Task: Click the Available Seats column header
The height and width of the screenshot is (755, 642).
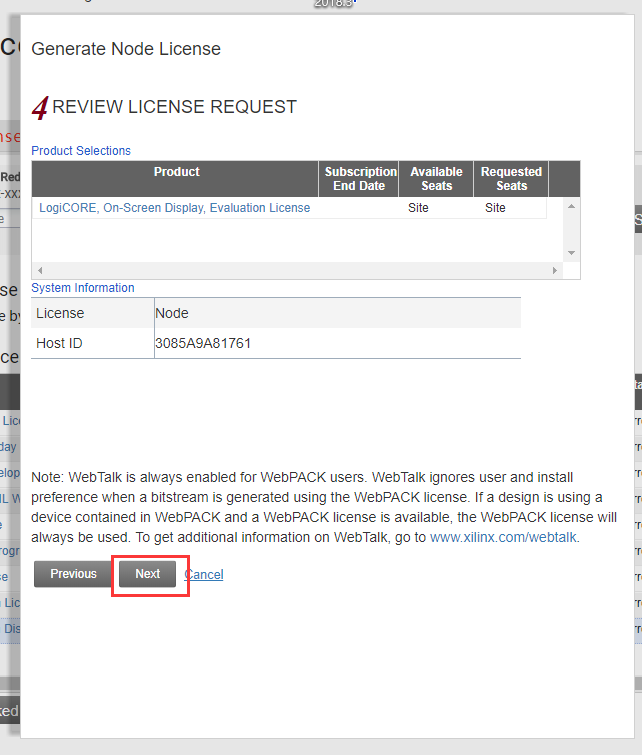Action: coord(436,179)
